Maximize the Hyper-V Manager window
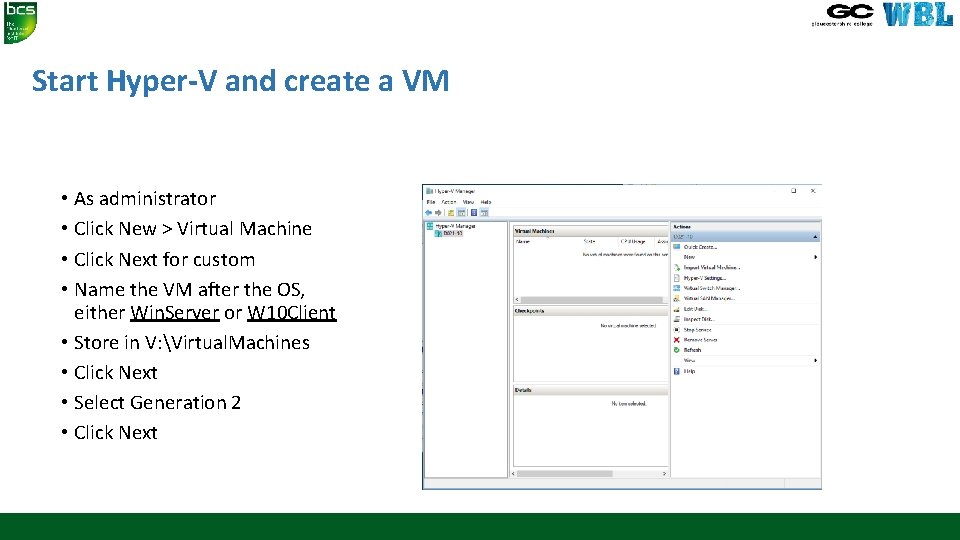This screenshot has width=960, height=540. tap(793, 191)
